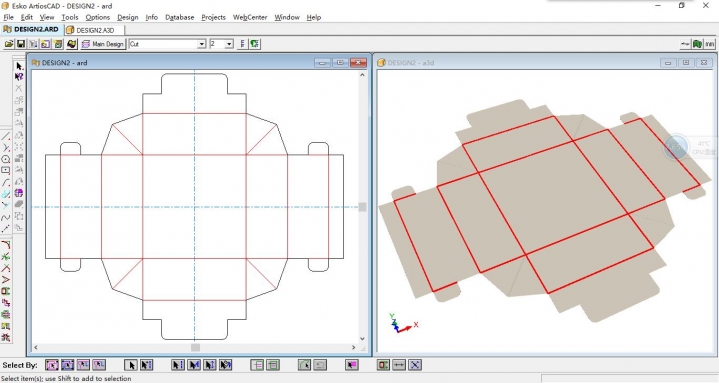Expand the pointage dropdown showing 2
The height and width of the screenshot is (383, 719).
221,44
